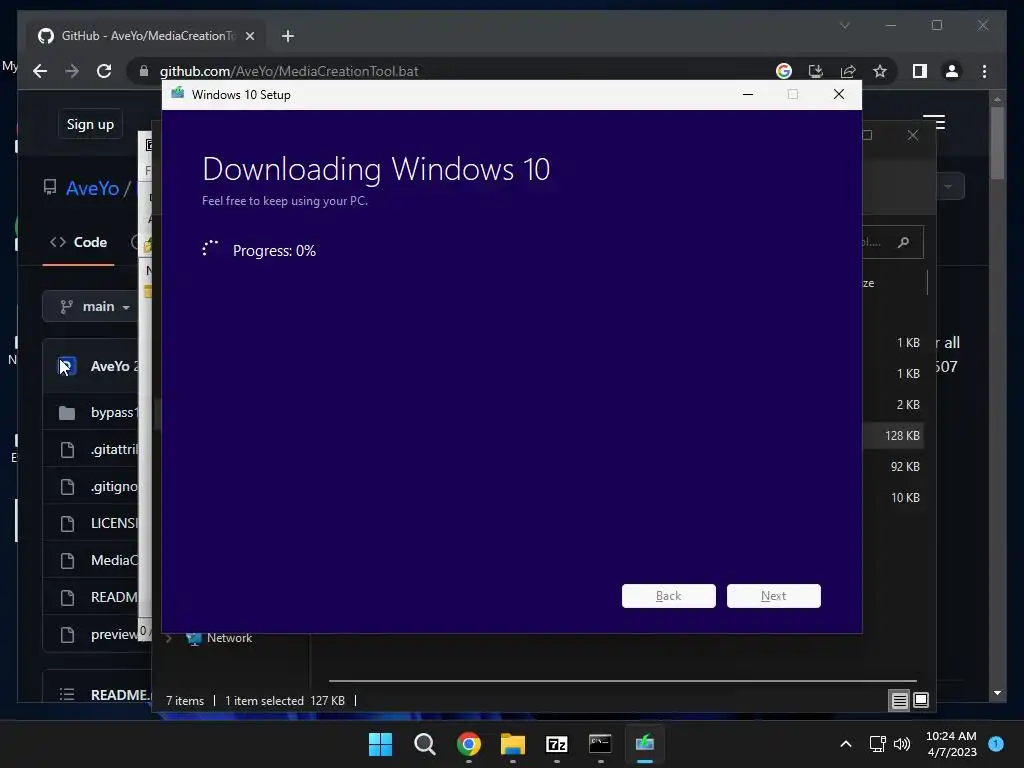Click scrollbar down arrow on GitHub page
1024x768 pixels.
pyautogui.click(x=997, y=693)
